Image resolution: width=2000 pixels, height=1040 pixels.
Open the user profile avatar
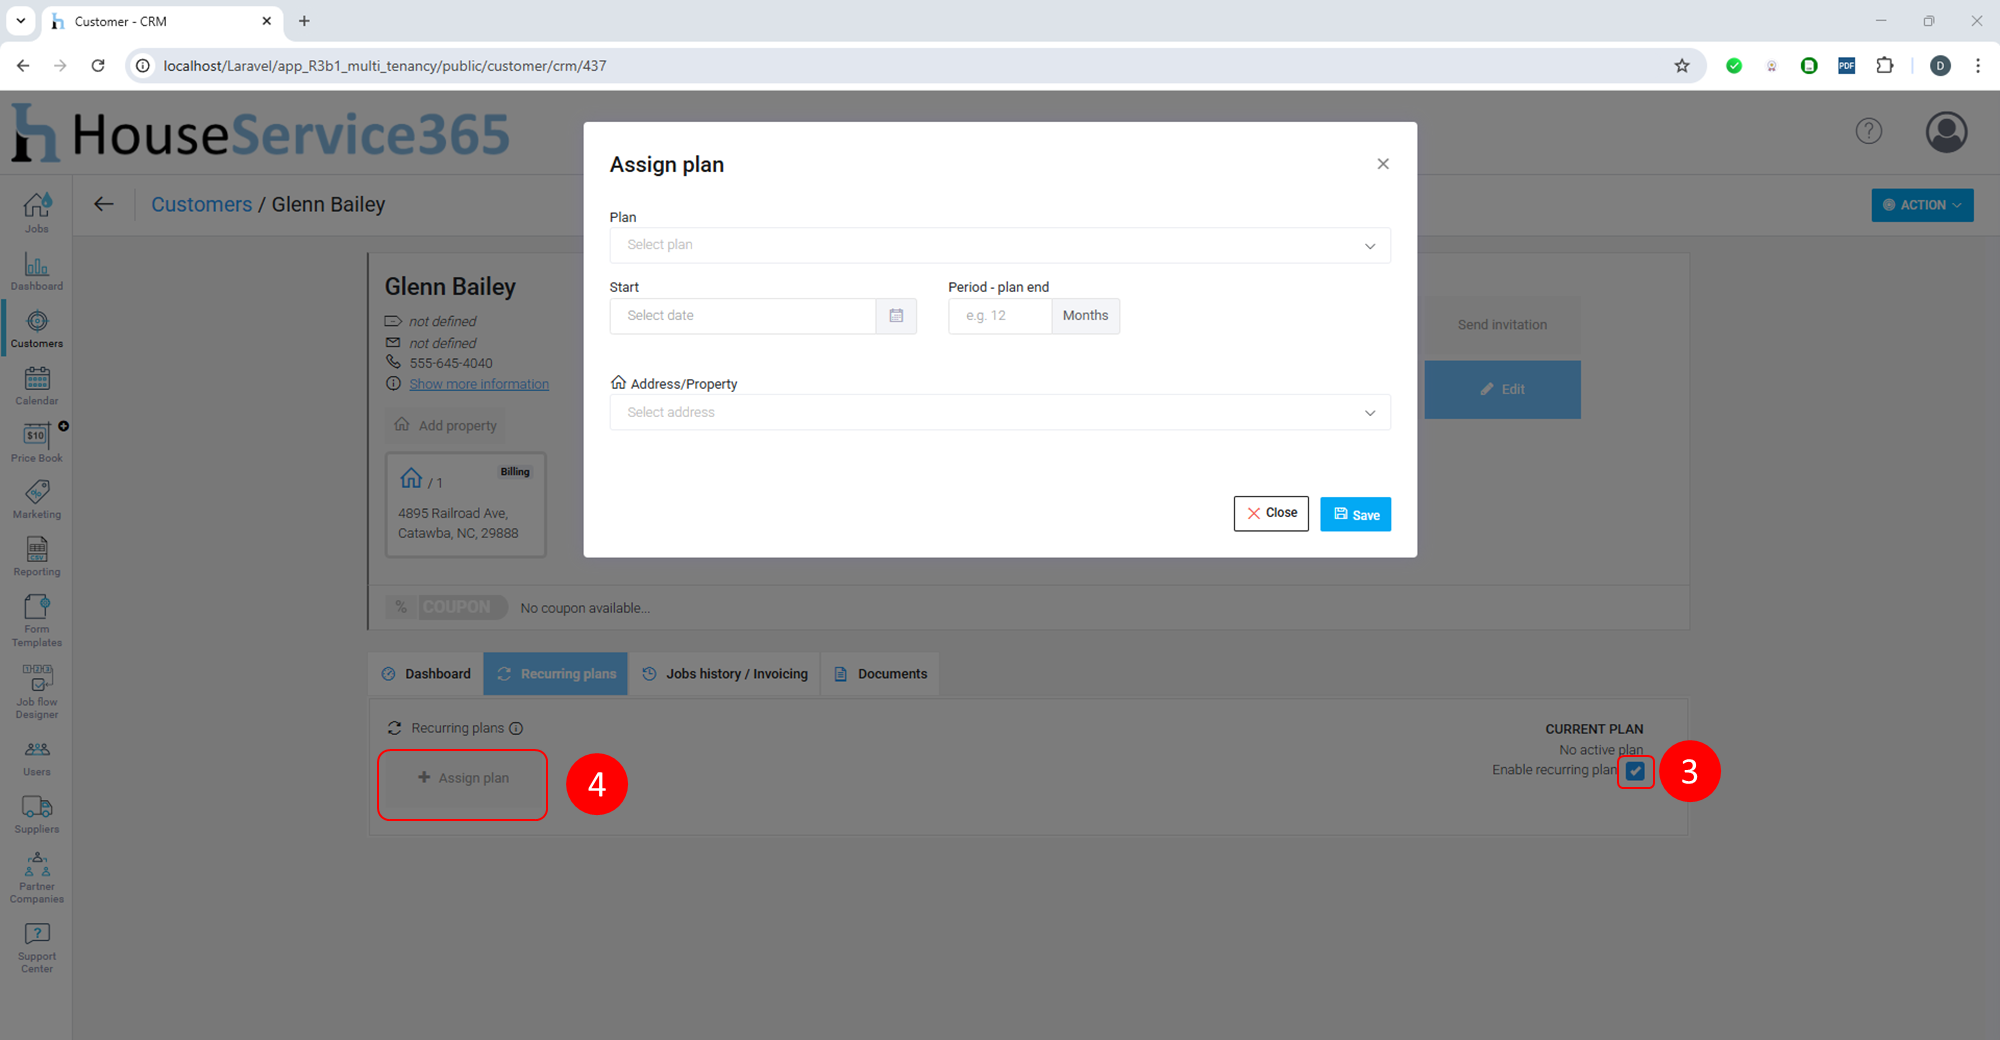click(1946, 132)
